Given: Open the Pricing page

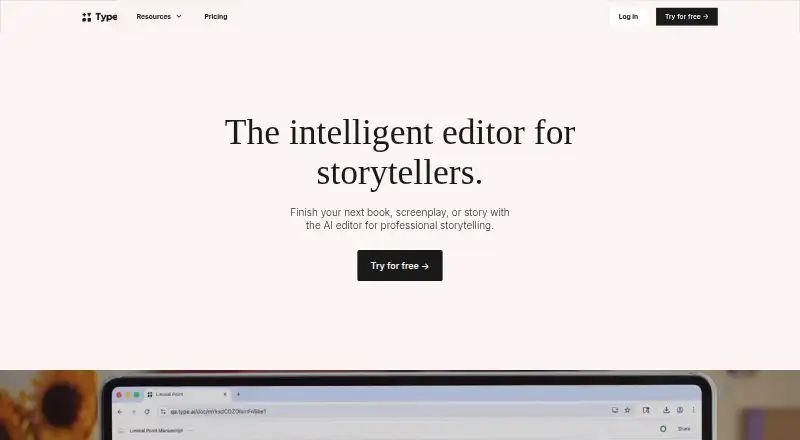Looking at the screenshot, I should coord(216,17).
